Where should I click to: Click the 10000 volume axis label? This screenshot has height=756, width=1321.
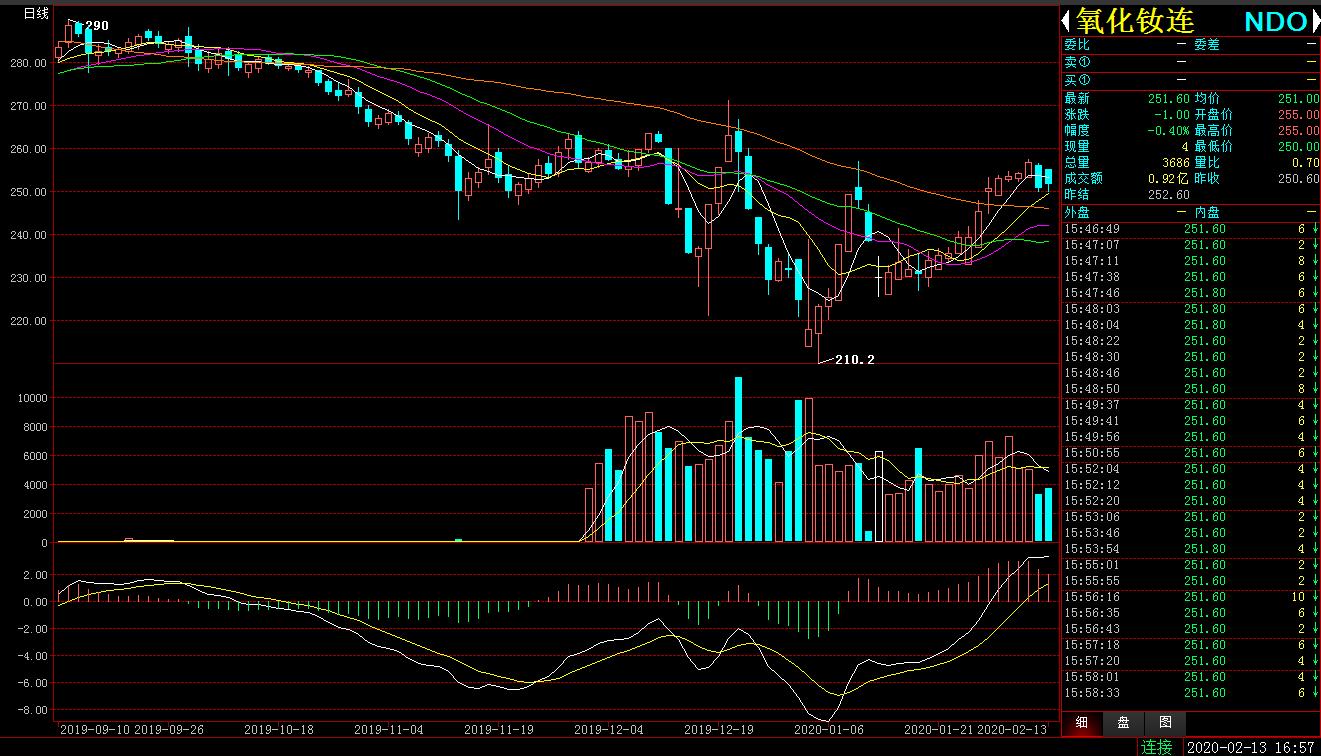(x=30, y=398)
